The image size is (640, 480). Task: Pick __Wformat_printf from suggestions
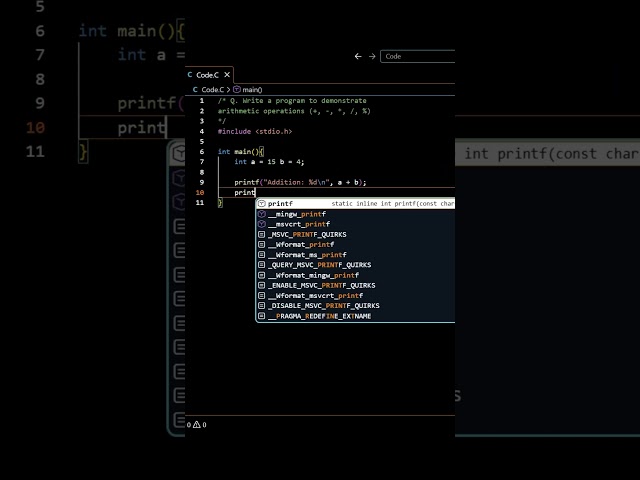(x=355, y=244)
